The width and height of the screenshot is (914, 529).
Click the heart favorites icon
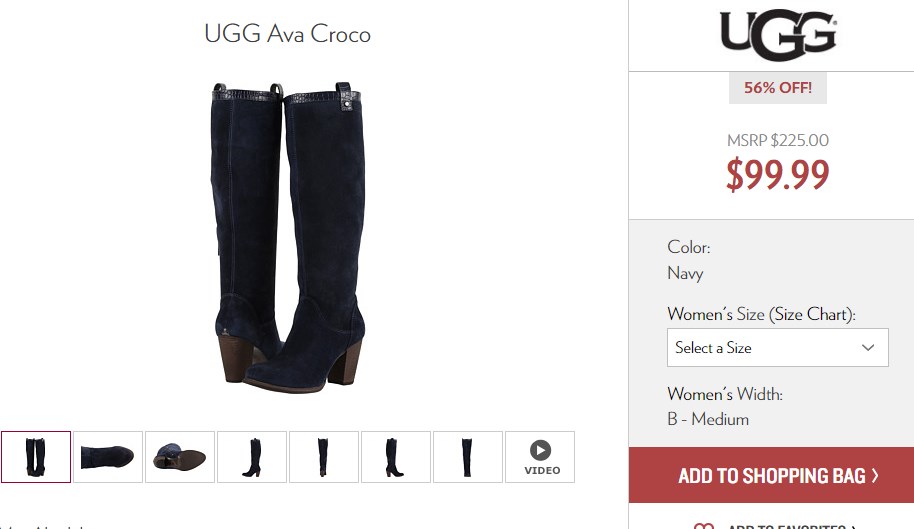(704, 526)
